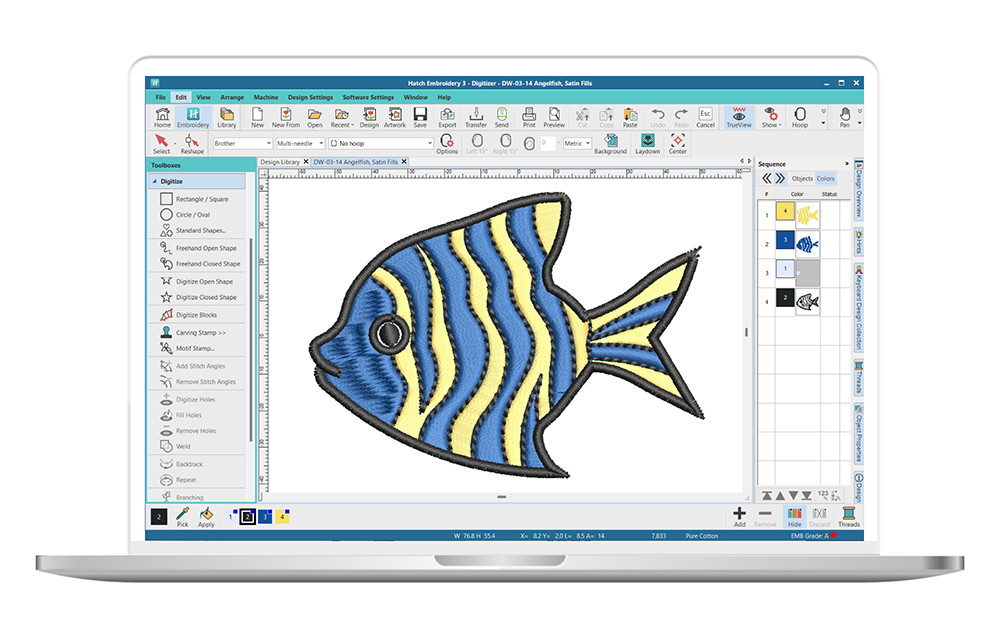Open the Carving Stamp tool

click(x=197, y=331)
